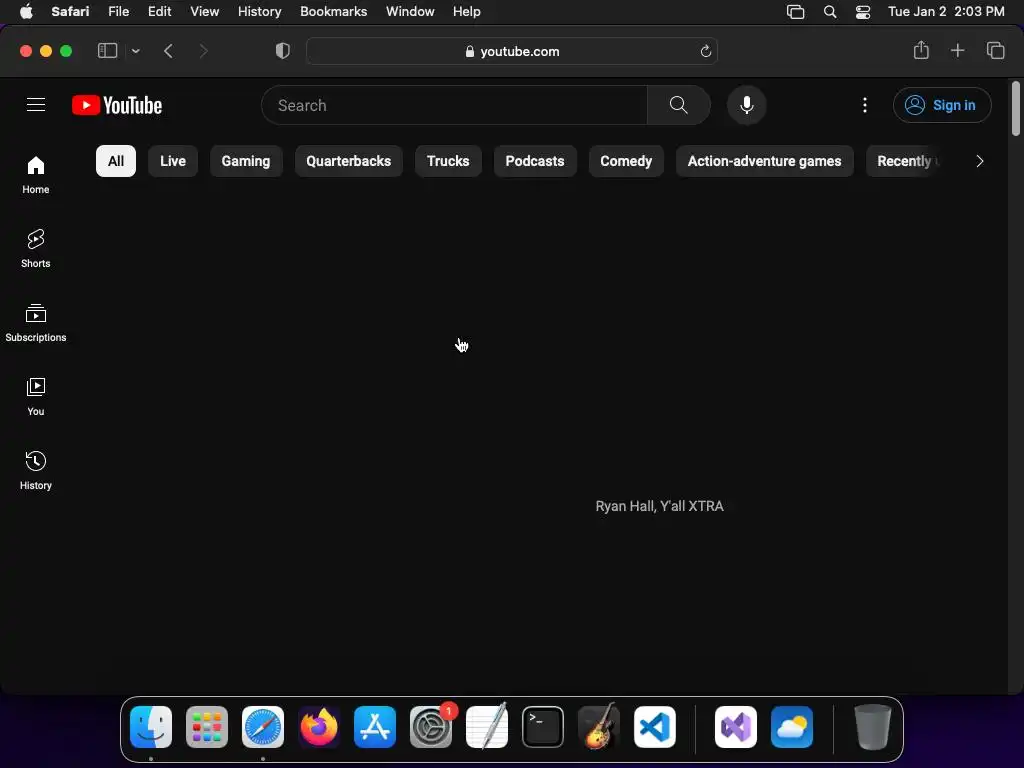
Task: Open History in the YouTube sidebar
Action: [36, 471]
